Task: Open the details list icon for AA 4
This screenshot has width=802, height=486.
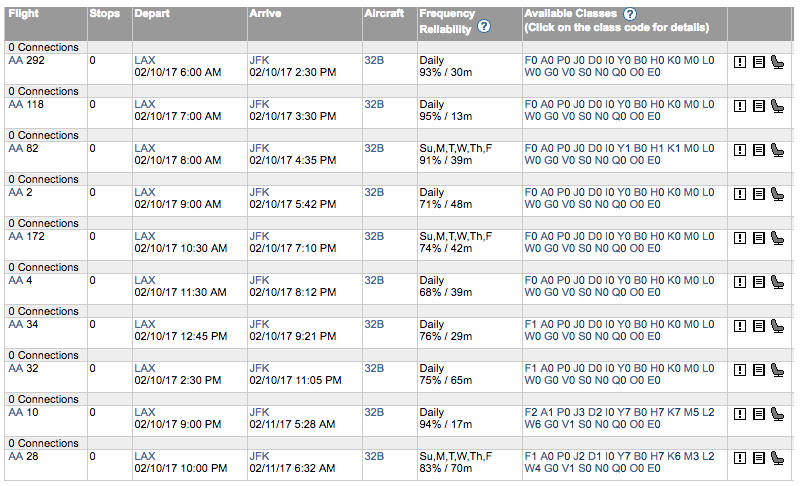Action: pos(759,282)
